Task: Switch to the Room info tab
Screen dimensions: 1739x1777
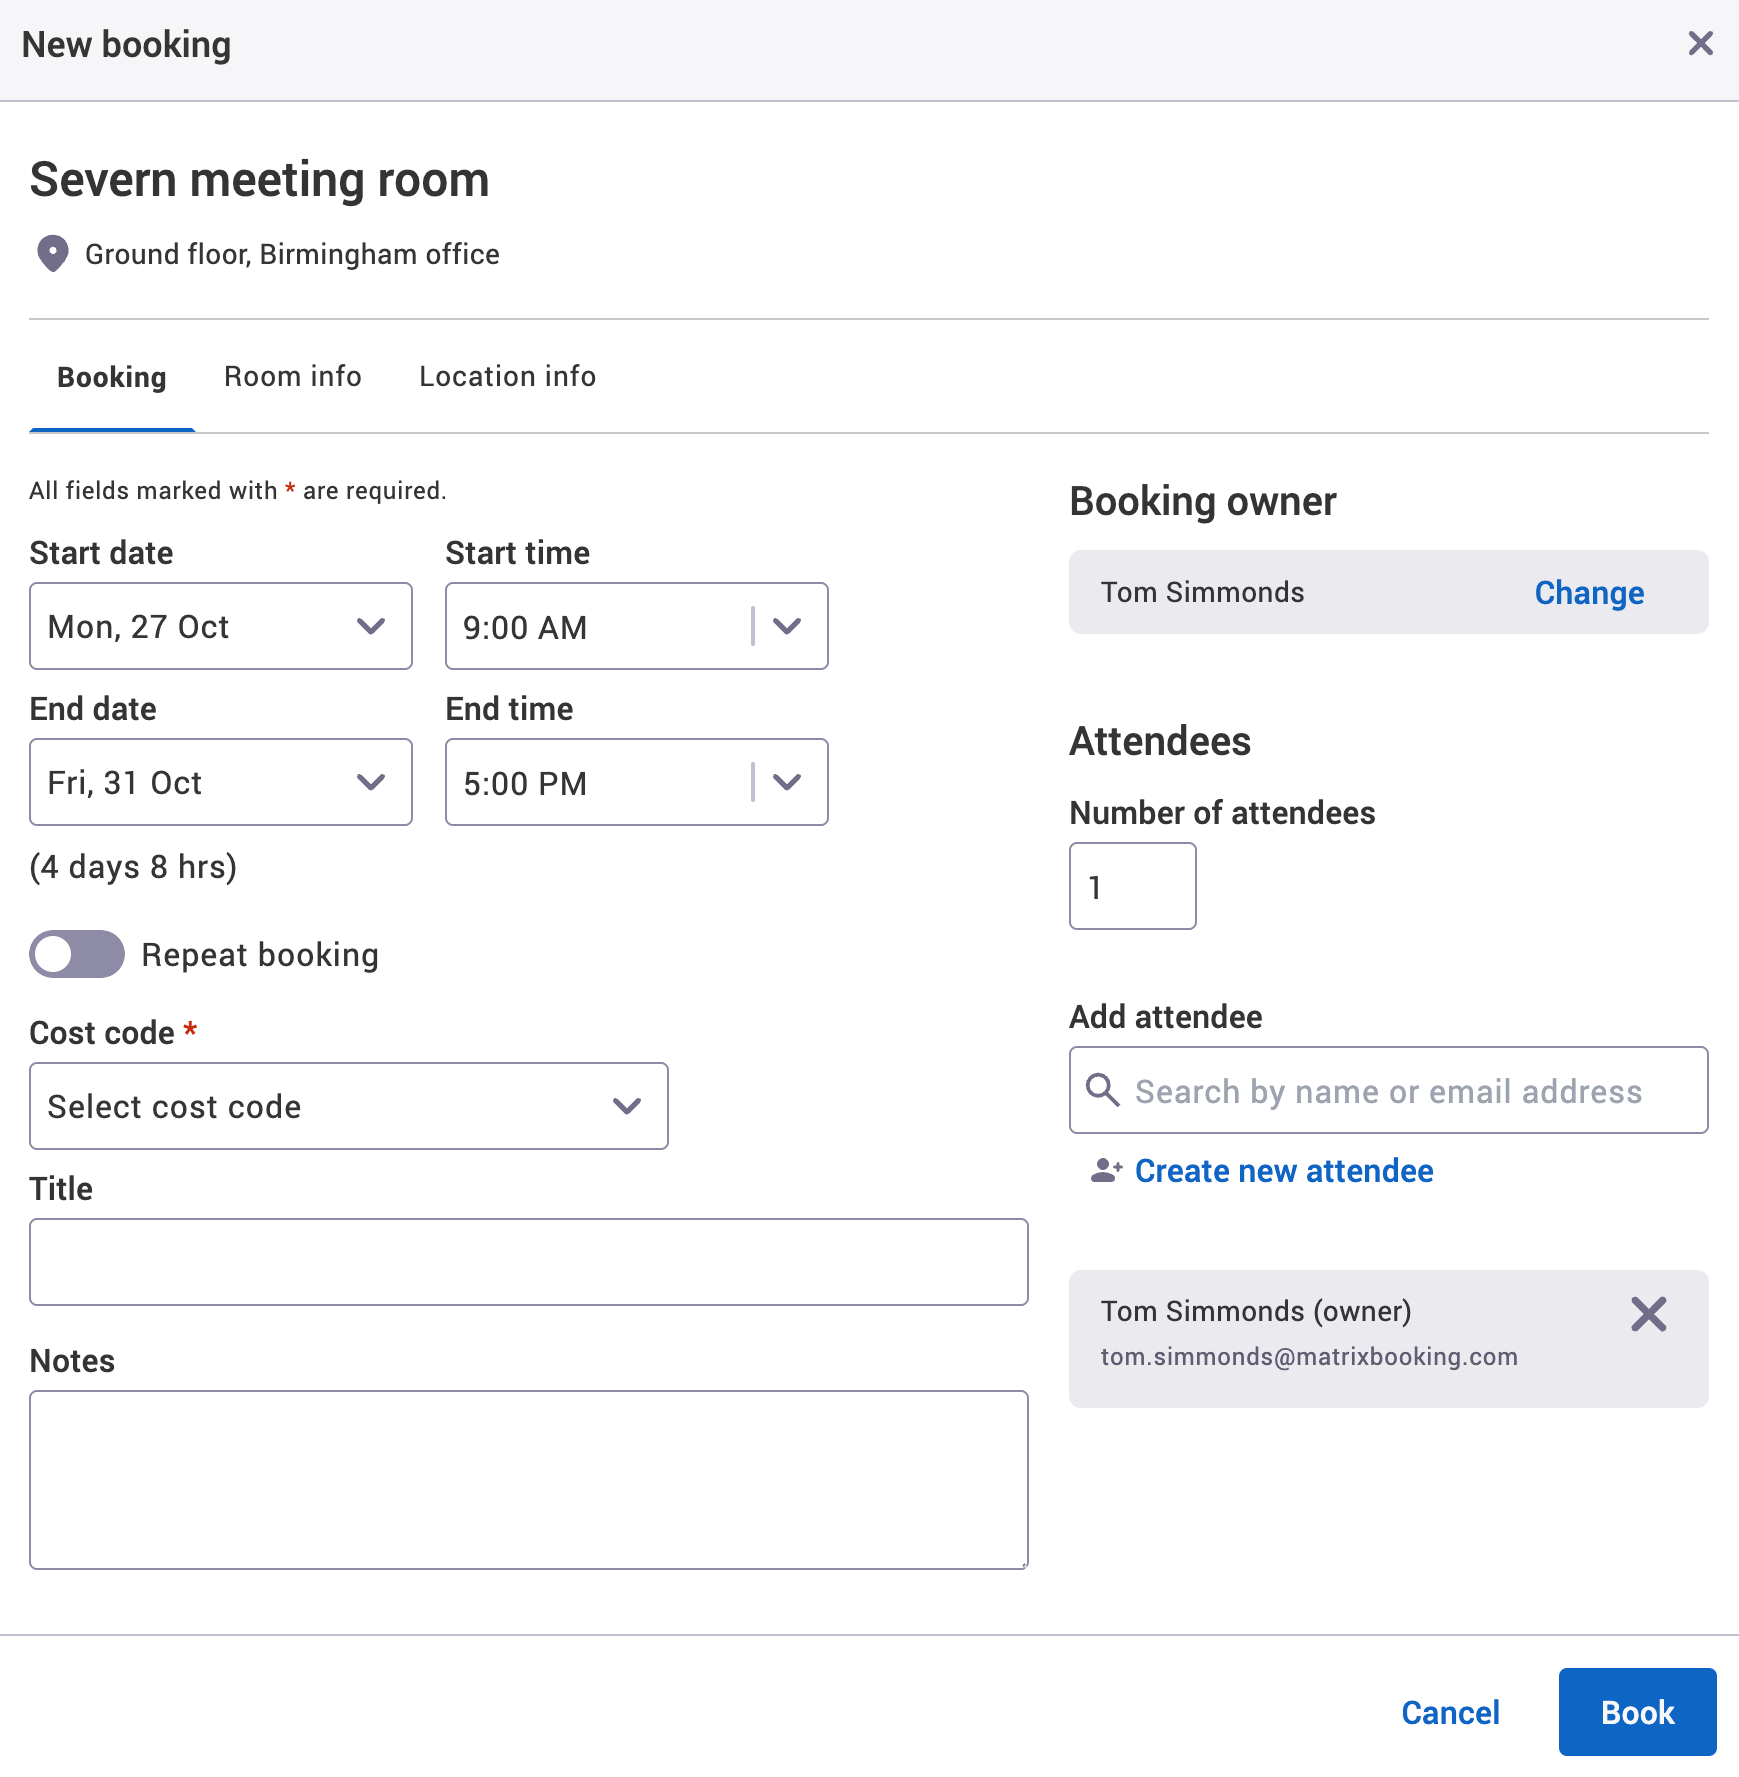Action: (x=292, y=376)
